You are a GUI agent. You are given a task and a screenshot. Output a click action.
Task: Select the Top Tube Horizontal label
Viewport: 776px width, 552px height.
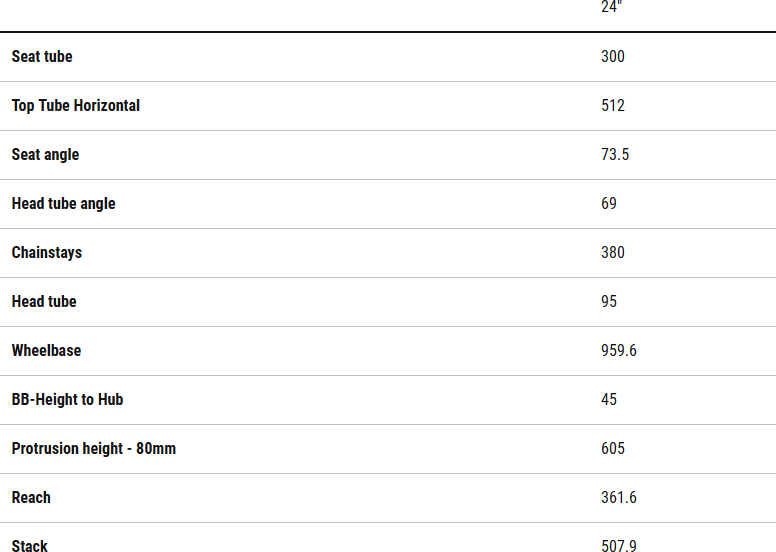[x=76, y=106]
